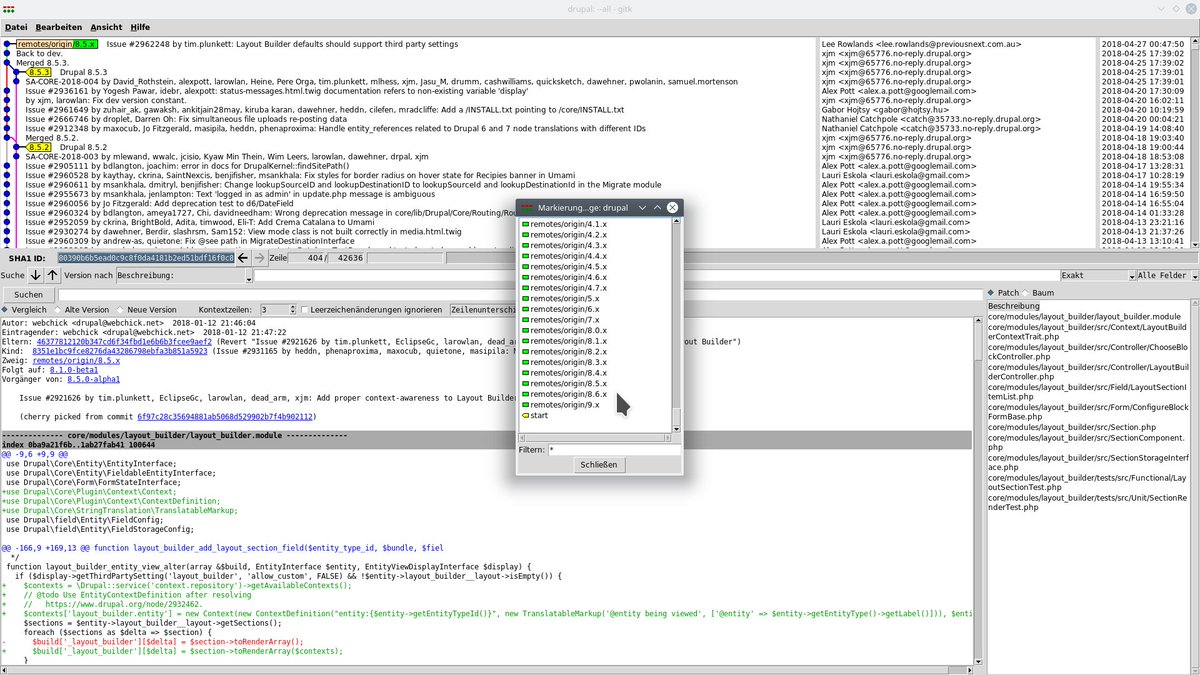Click the dialog's vertical scrollbar thumb
This screenshot has width=1200, height=675.
click(676, 416)
